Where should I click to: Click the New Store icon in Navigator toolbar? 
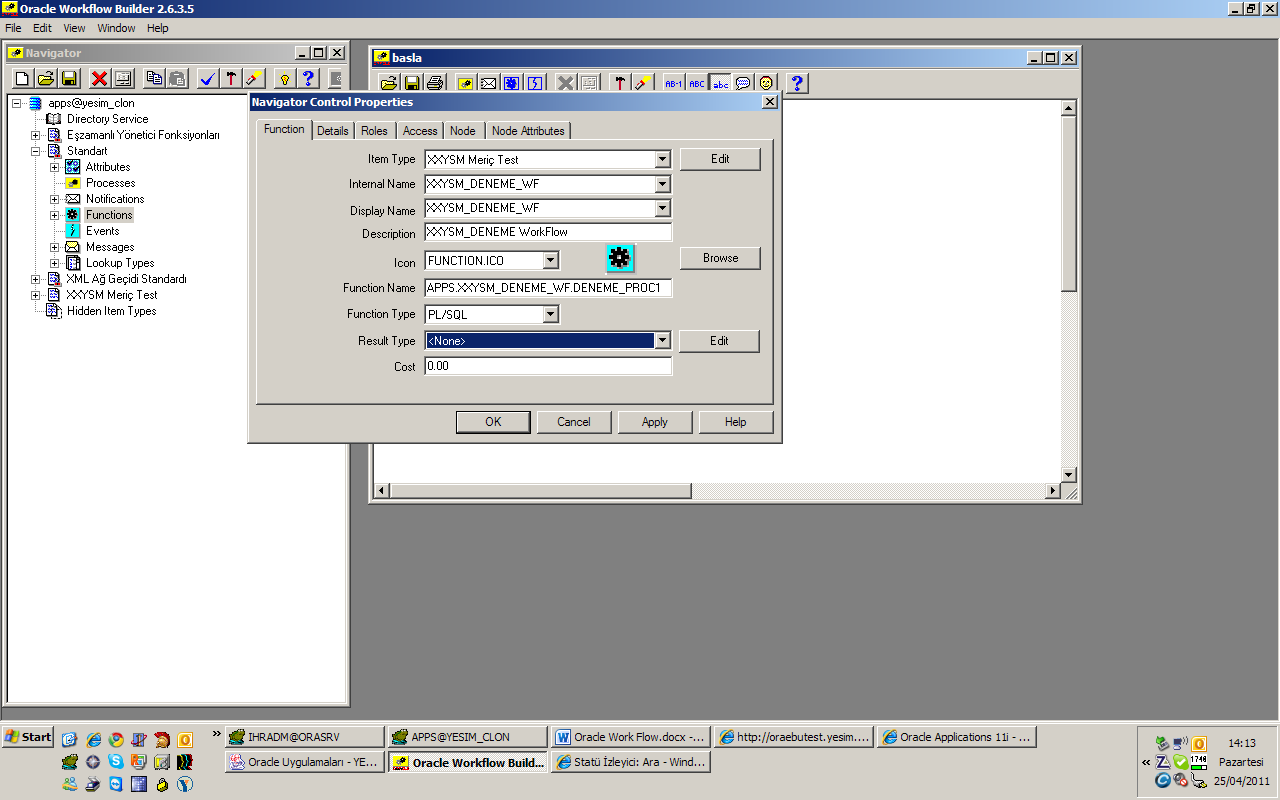[22, 78]
